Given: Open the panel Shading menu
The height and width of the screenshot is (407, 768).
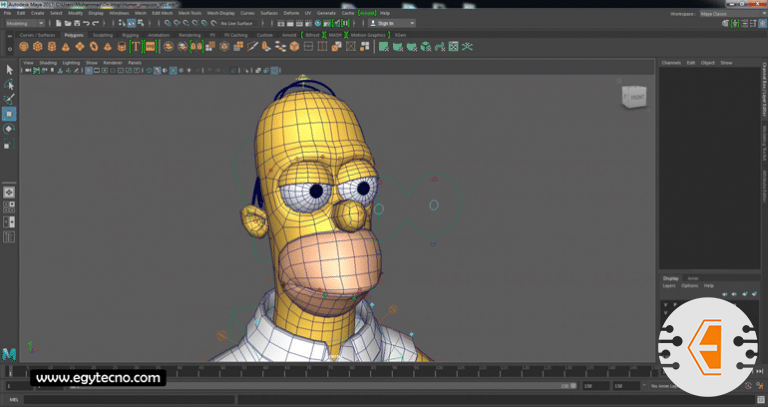Looking at the screenshot, I should click(x=48, y=63).
